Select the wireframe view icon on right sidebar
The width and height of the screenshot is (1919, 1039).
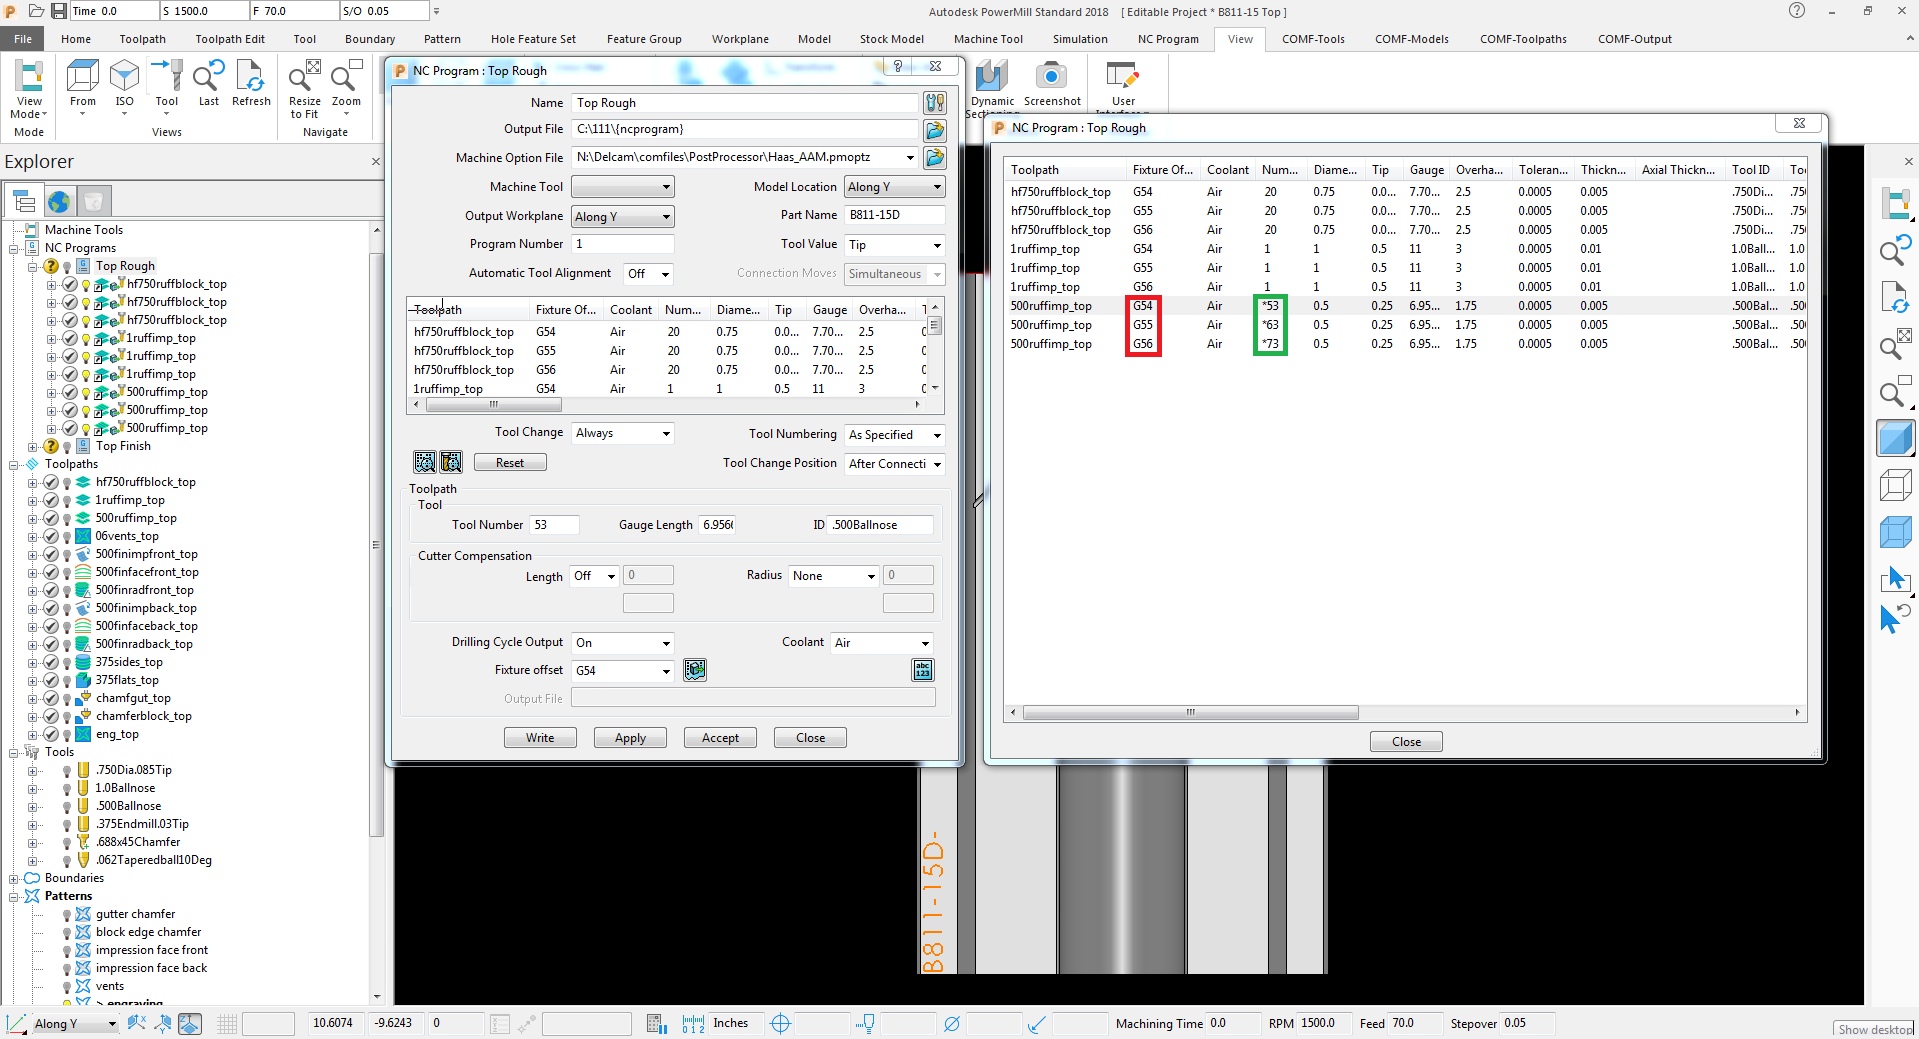(x=1895, y=485)
